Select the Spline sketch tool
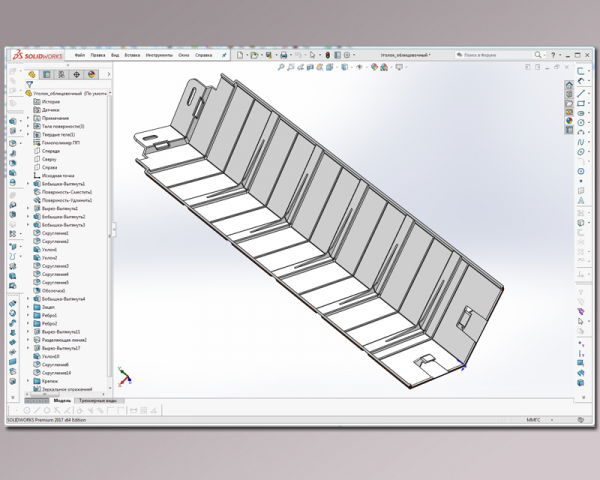Image resolution: width=600 pixels, height=480 pixels. (x=581, y=142)
